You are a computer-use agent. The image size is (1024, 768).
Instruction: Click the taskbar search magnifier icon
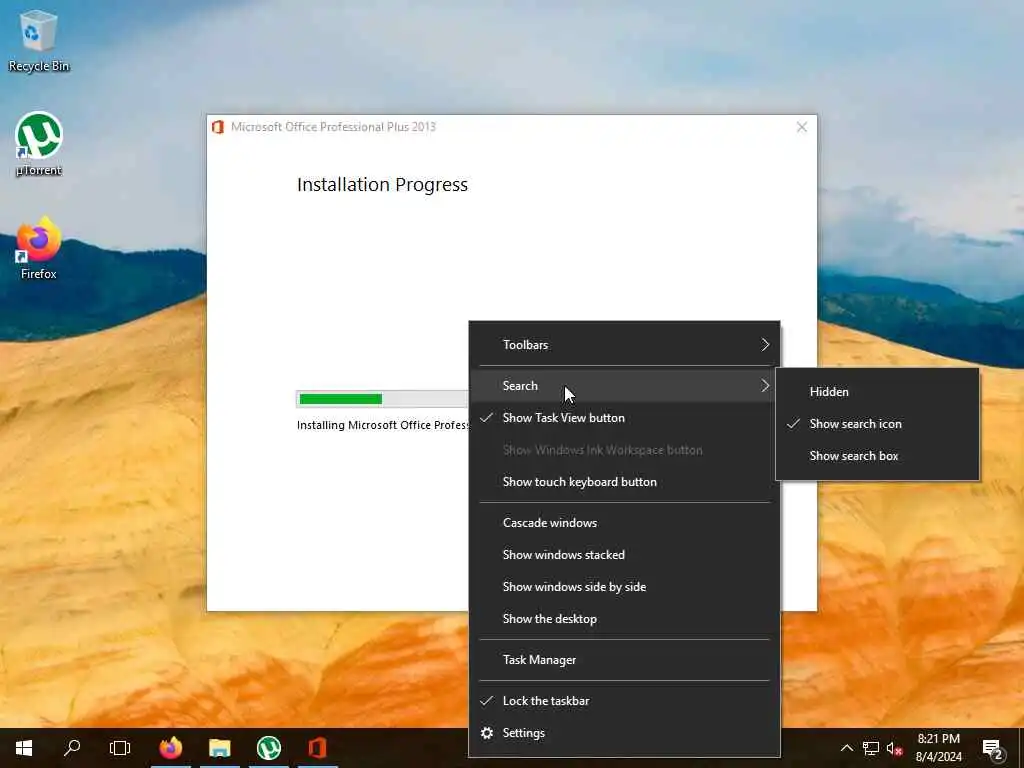point(72,748)
